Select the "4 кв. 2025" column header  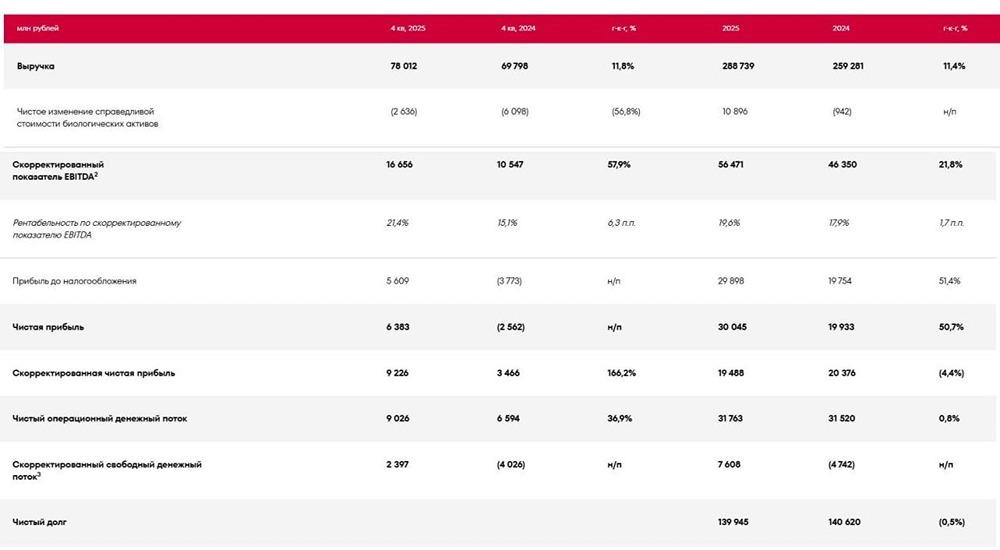point(408,29)
